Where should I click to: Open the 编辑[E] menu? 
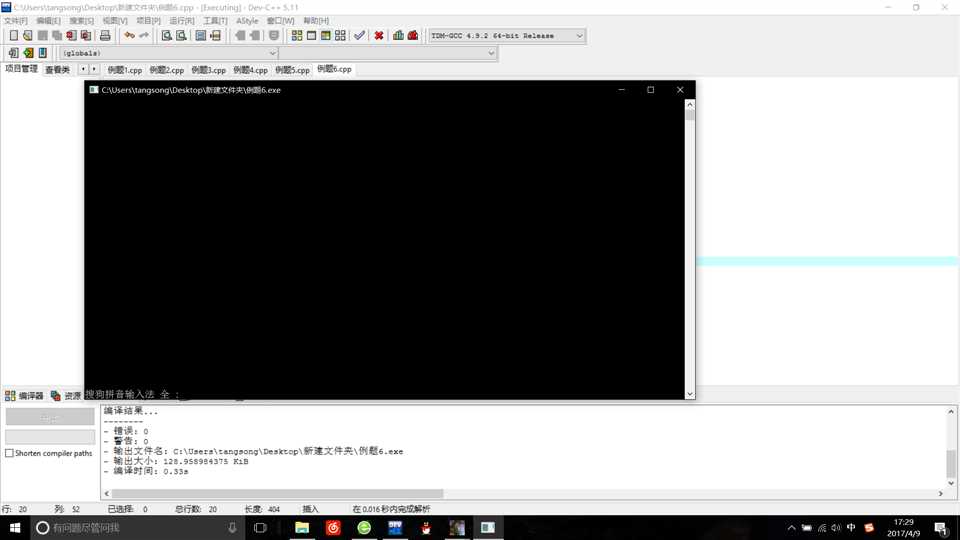(x=48, y=21)
